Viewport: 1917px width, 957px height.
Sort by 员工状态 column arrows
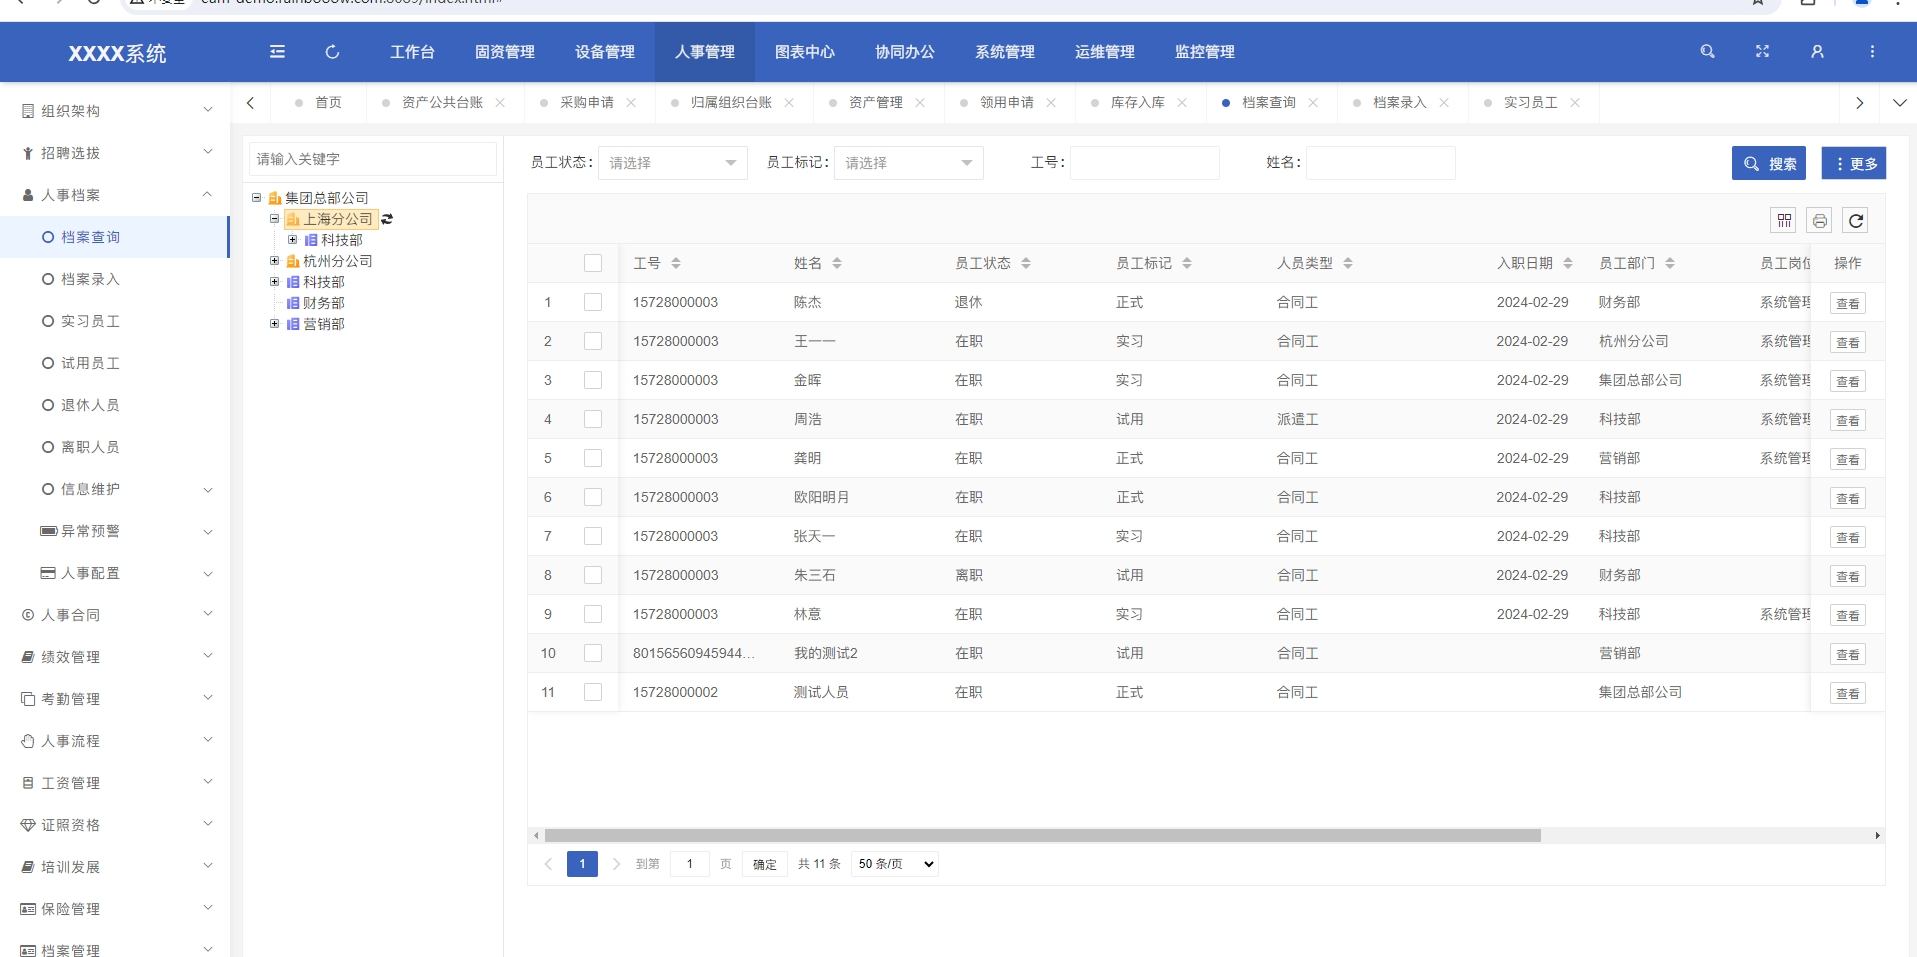[1026, 263]
